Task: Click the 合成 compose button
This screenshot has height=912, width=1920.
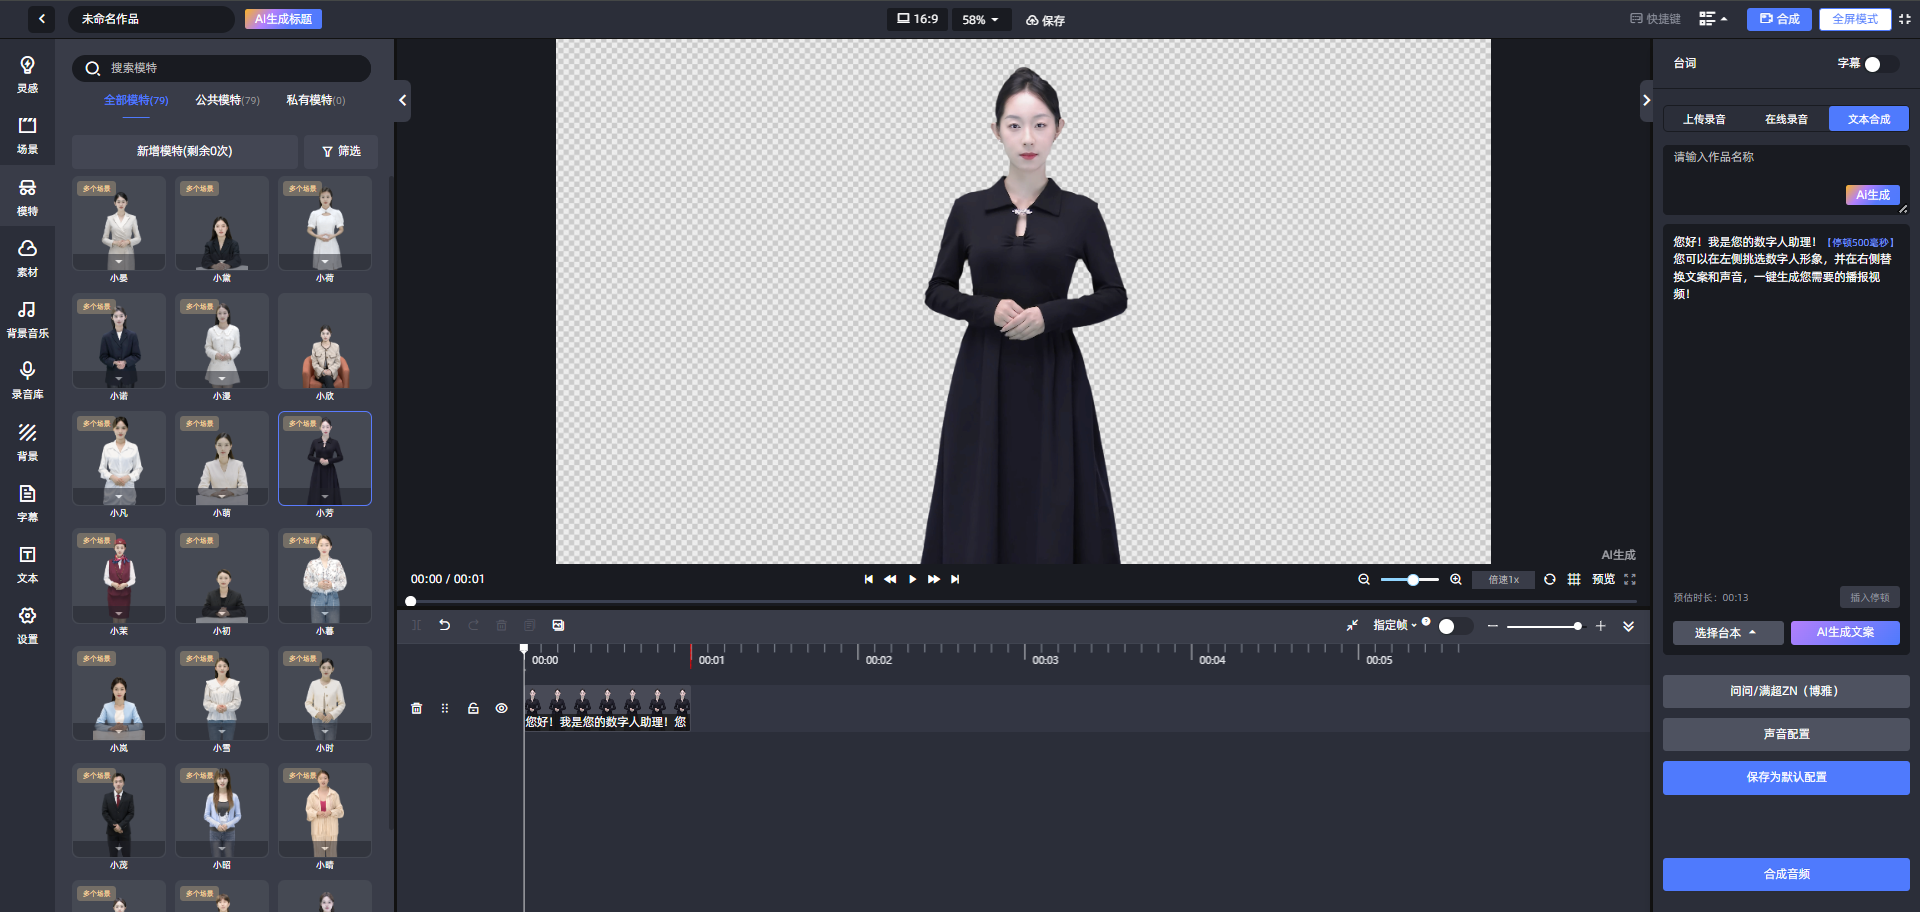Action: (1779, 19)
